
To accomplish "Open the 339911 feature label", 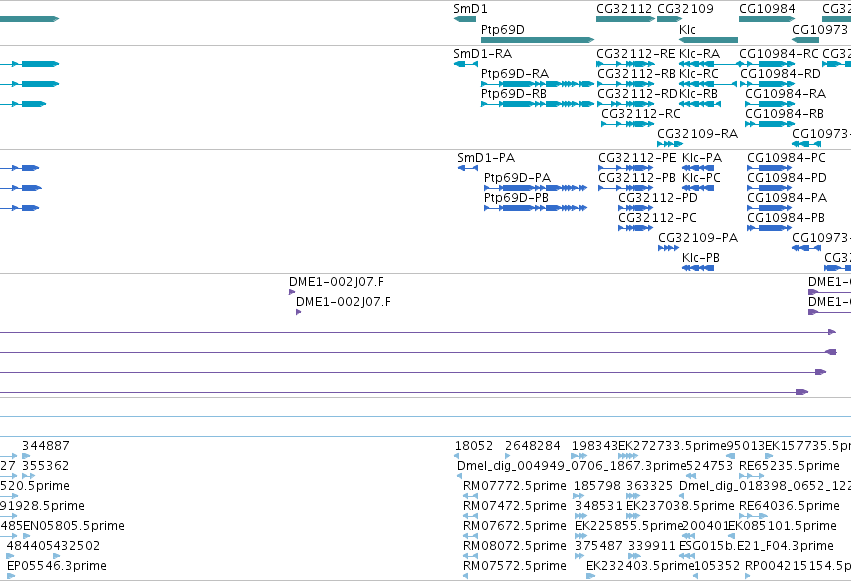I will coord(652,546).
